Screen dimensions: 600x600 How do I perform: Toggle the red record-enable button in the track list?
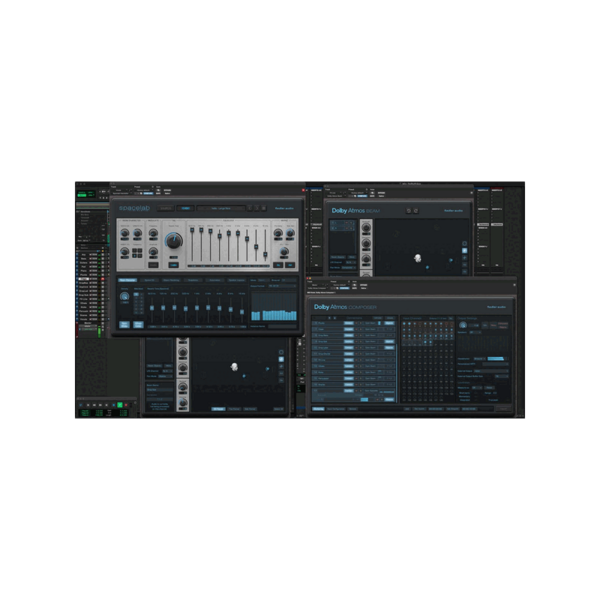click(x=103, y=279)
